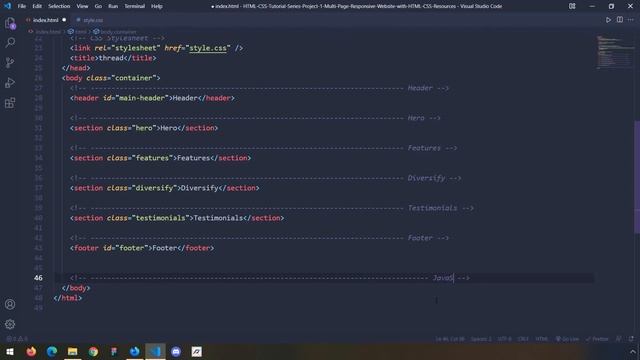Open Firefox Developer Edition from taskbar
The height and width of the screenshot is (360, 640).
coord(135,351)
